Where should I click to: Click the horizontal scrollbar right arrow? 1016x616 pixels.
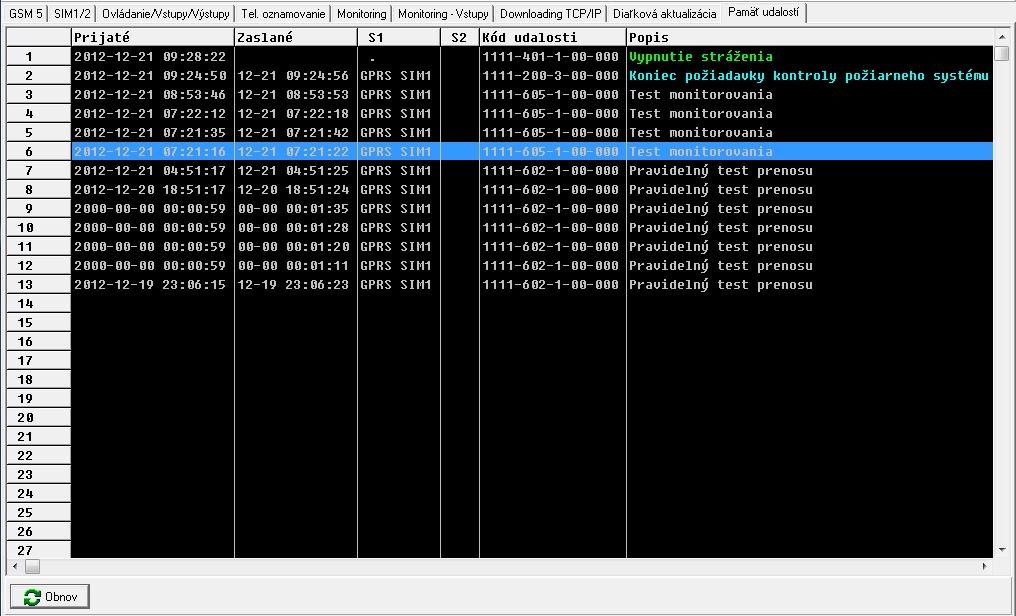[985, 566]
